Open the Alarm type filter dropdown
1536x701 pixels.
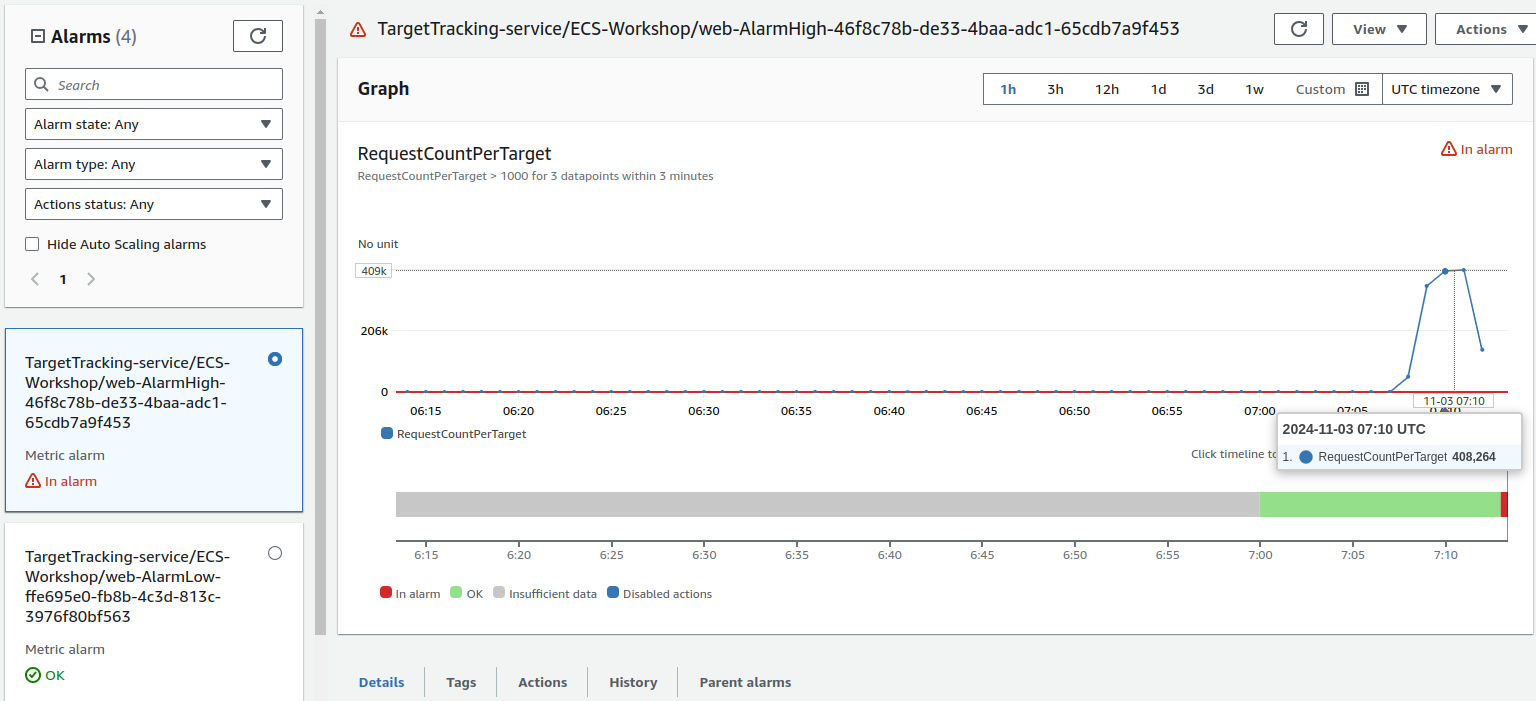click(x=153, y=164)
